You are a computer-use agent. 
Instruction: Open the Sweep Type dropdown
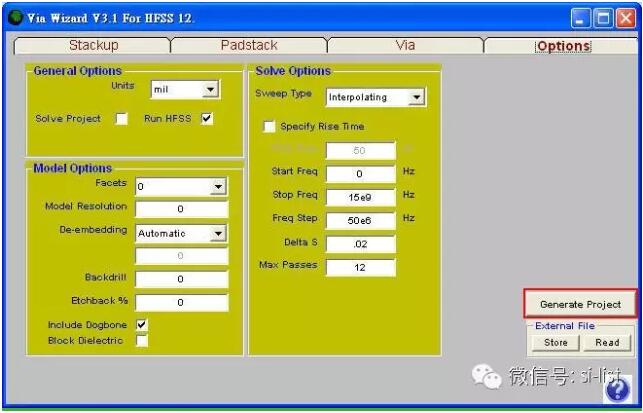(x=376, y=97)
